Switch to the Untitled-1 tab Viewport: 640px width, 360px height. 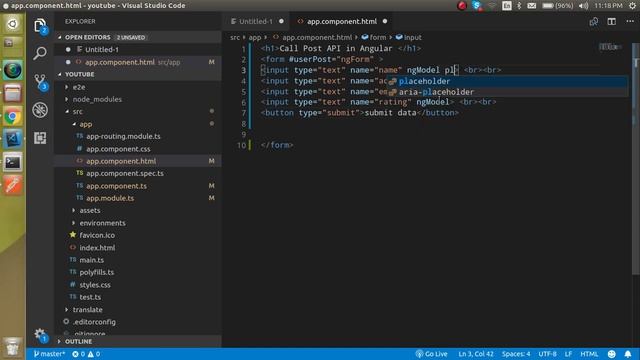pos(256,21)
